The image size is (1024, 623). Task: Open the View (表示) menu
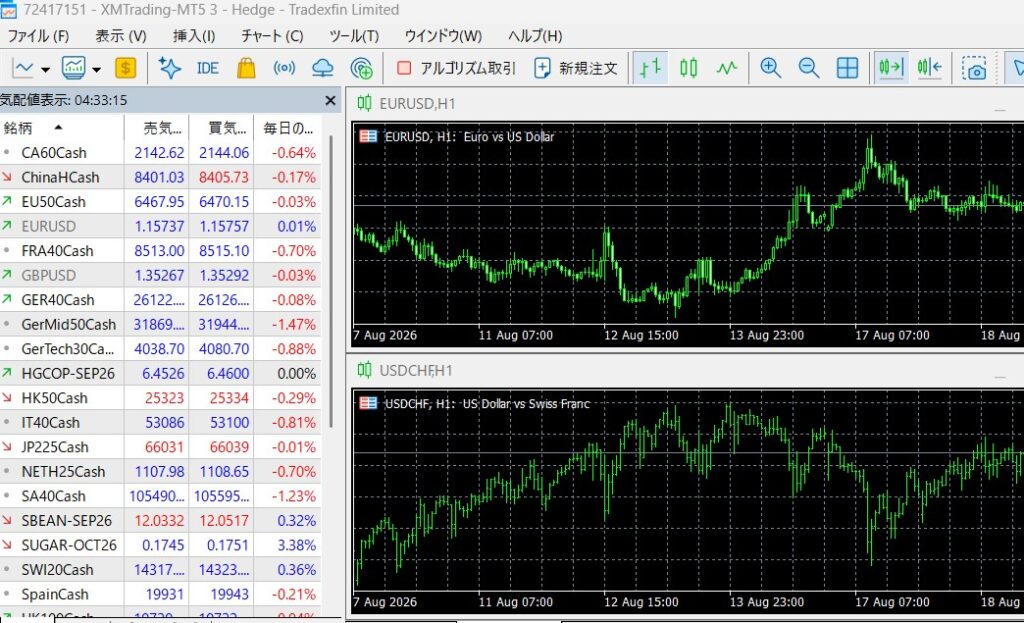click(121, 36)
